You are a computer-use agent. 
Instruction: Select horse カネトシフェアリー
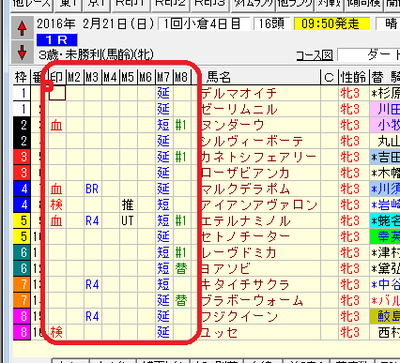point(259,157)
